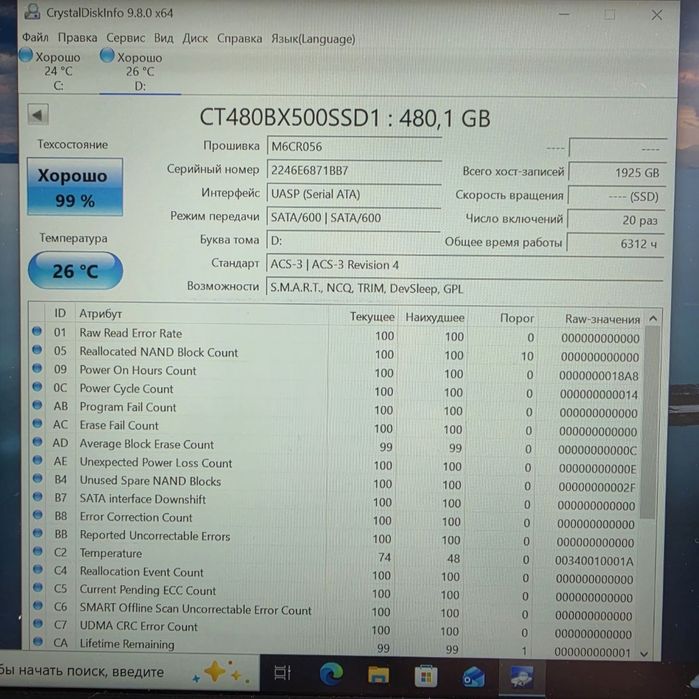This screenshot has width=699, height=699.
Task: Select disk D: at 26 °C
Action: (138, 71)
